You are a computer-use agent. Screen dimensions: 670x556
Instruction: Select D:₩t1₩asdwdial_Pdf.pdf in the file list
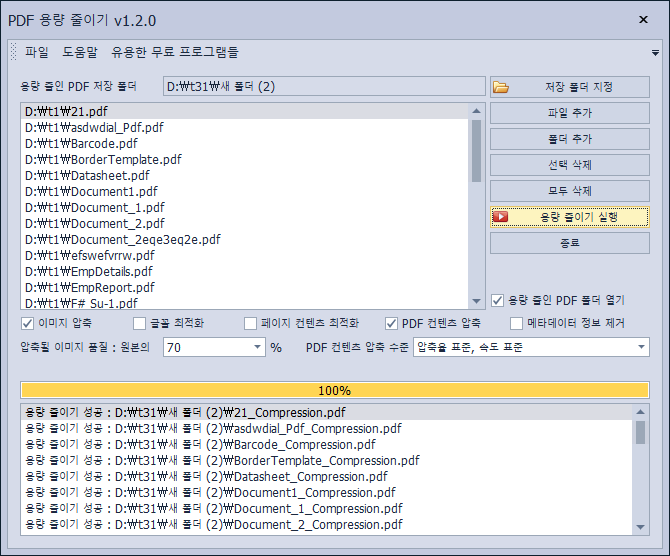click(245, 127)
